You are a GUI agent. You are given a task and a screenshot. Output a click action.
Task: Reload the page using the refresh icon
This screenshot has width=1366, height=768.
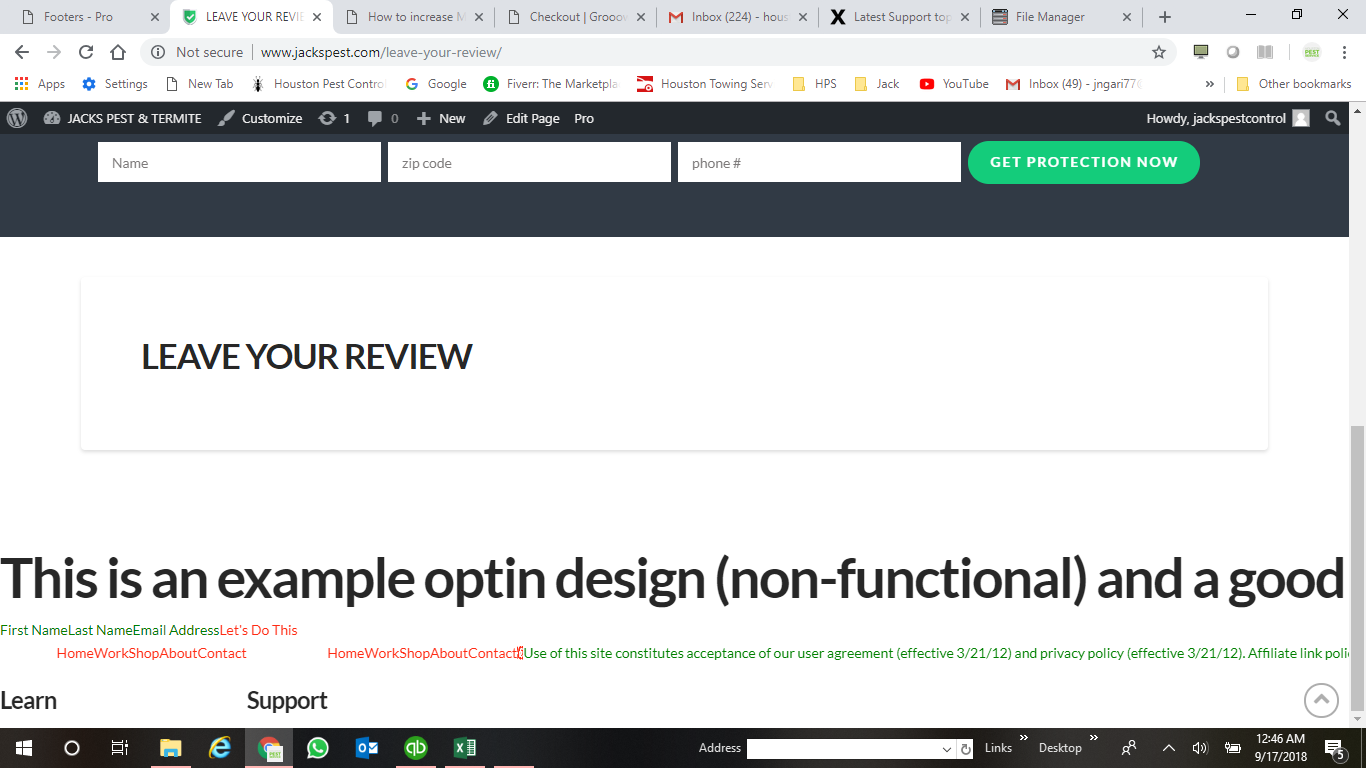point(86,52)
